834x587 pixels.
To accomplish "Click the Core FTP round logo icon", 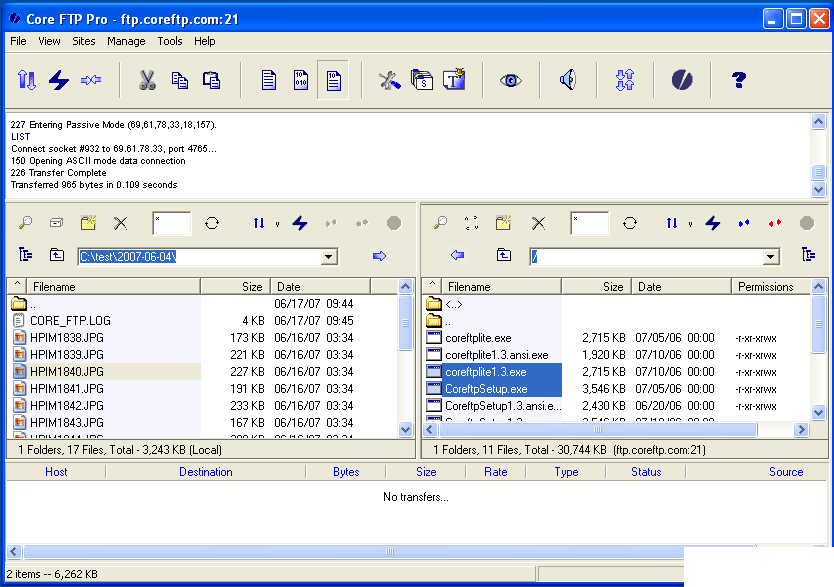I will point(682,80).
